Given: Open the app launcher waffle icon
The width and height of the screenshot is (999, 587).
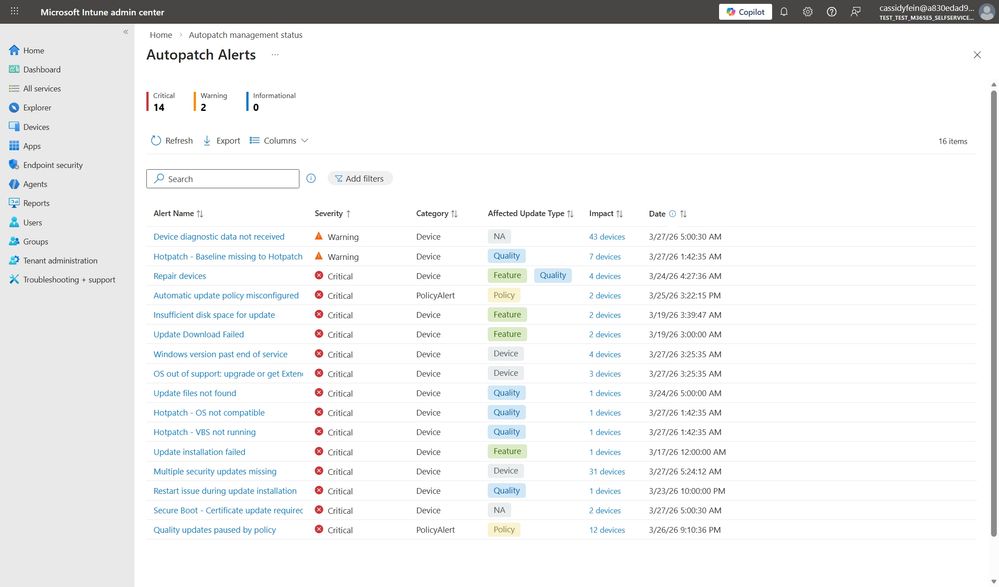Looking at the screenshot, I should click(14, 11).
